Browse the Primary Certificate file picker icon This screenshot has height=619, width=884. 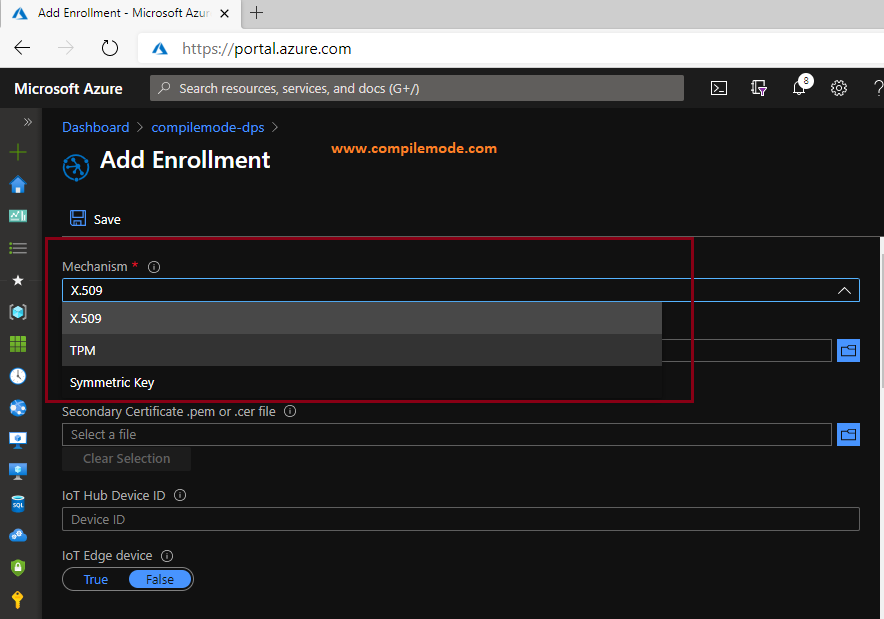(x=848, y=350)
